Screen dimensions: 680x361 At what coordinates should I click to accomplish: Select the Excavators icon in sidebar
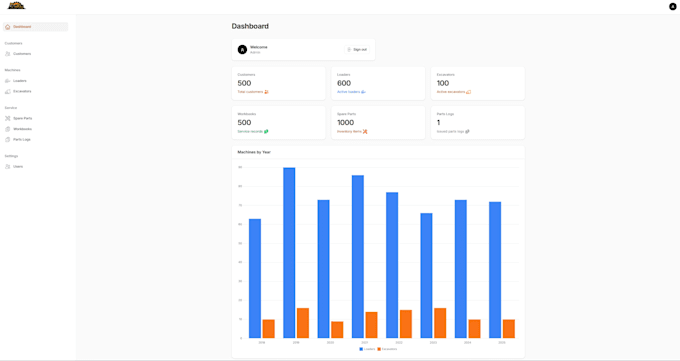7,92
